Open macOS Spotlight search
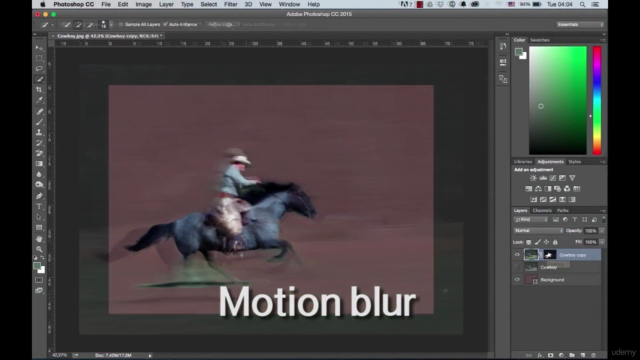Screen dimensions: 640x360 coord(582,4)
